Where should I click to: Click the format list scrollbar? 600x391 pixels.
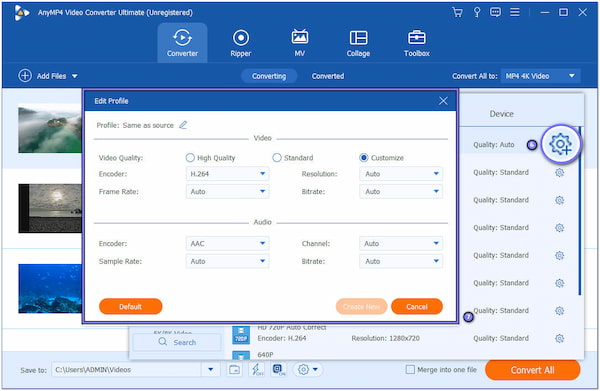[580, 211]
